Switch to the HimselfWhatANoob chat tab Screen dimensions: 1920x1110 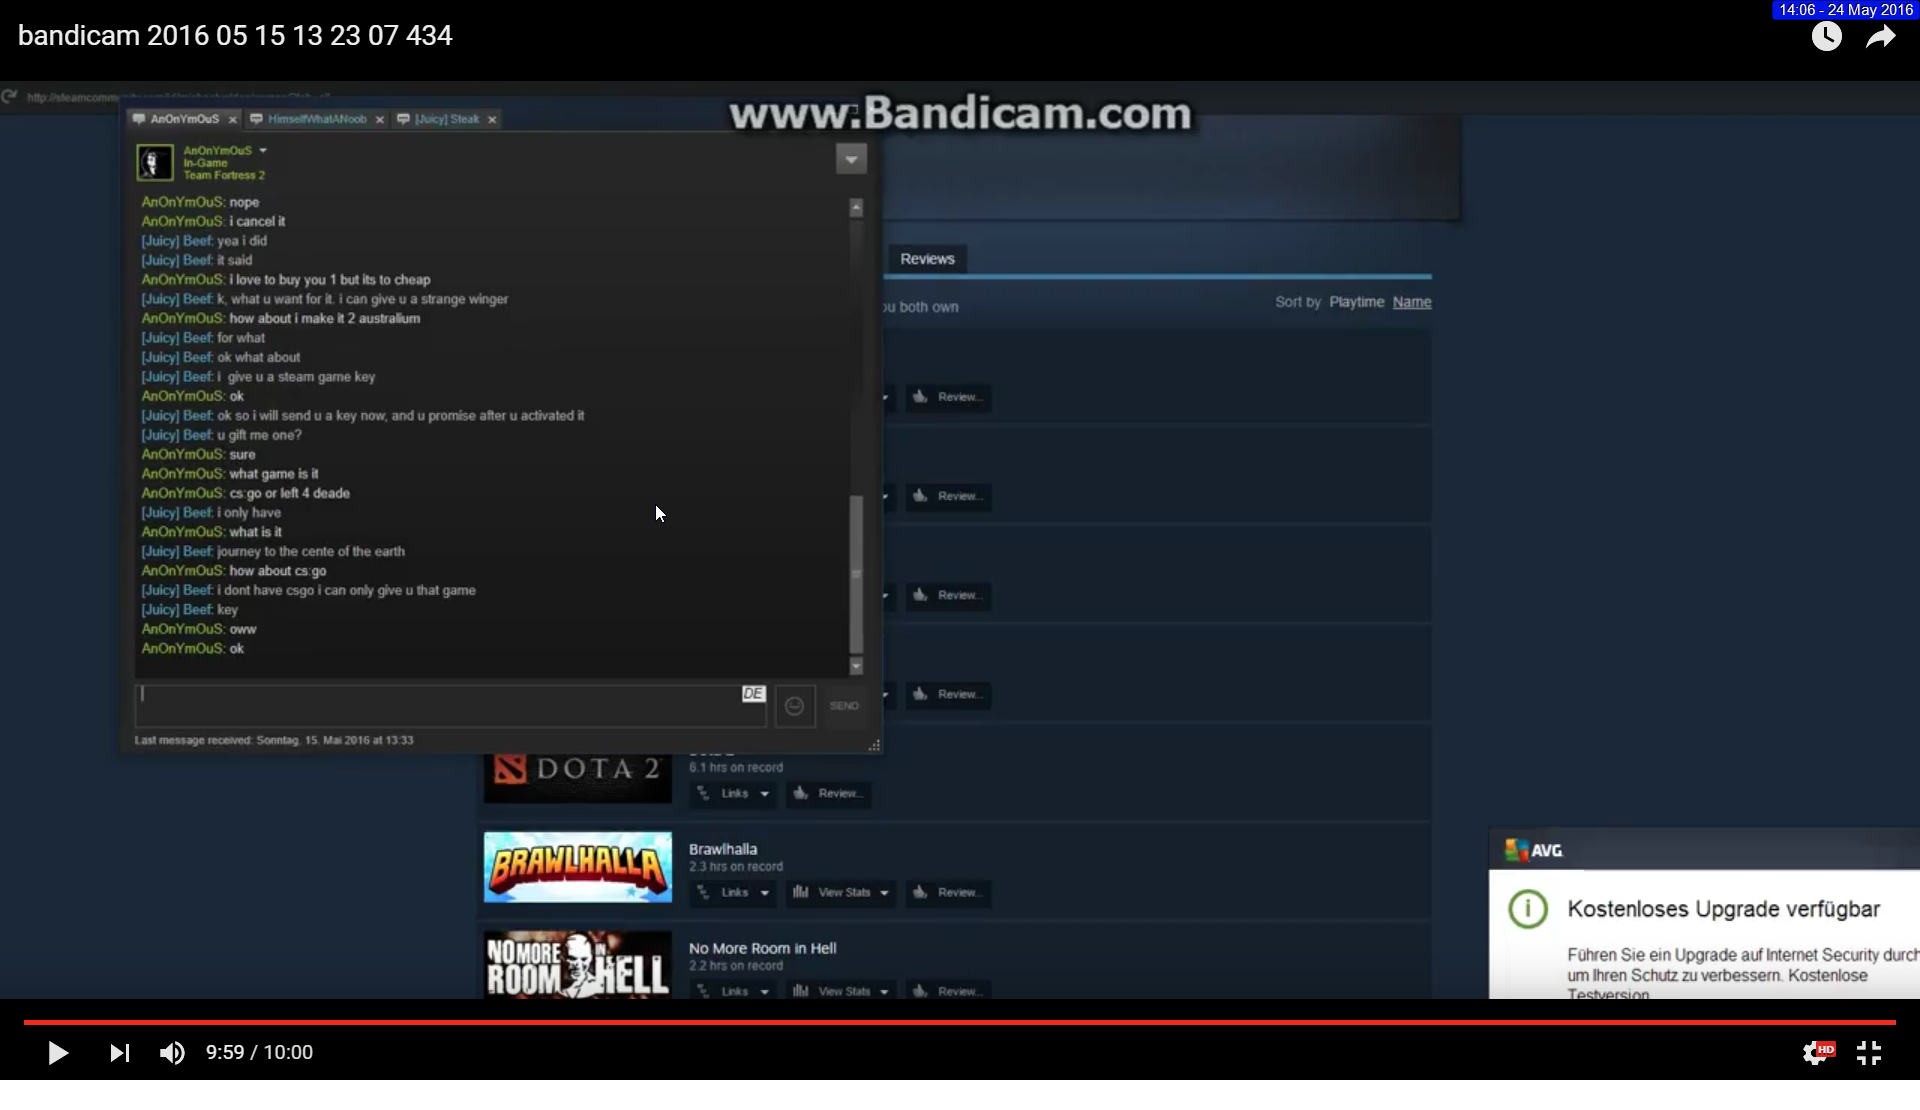click(x=316, y=119)
